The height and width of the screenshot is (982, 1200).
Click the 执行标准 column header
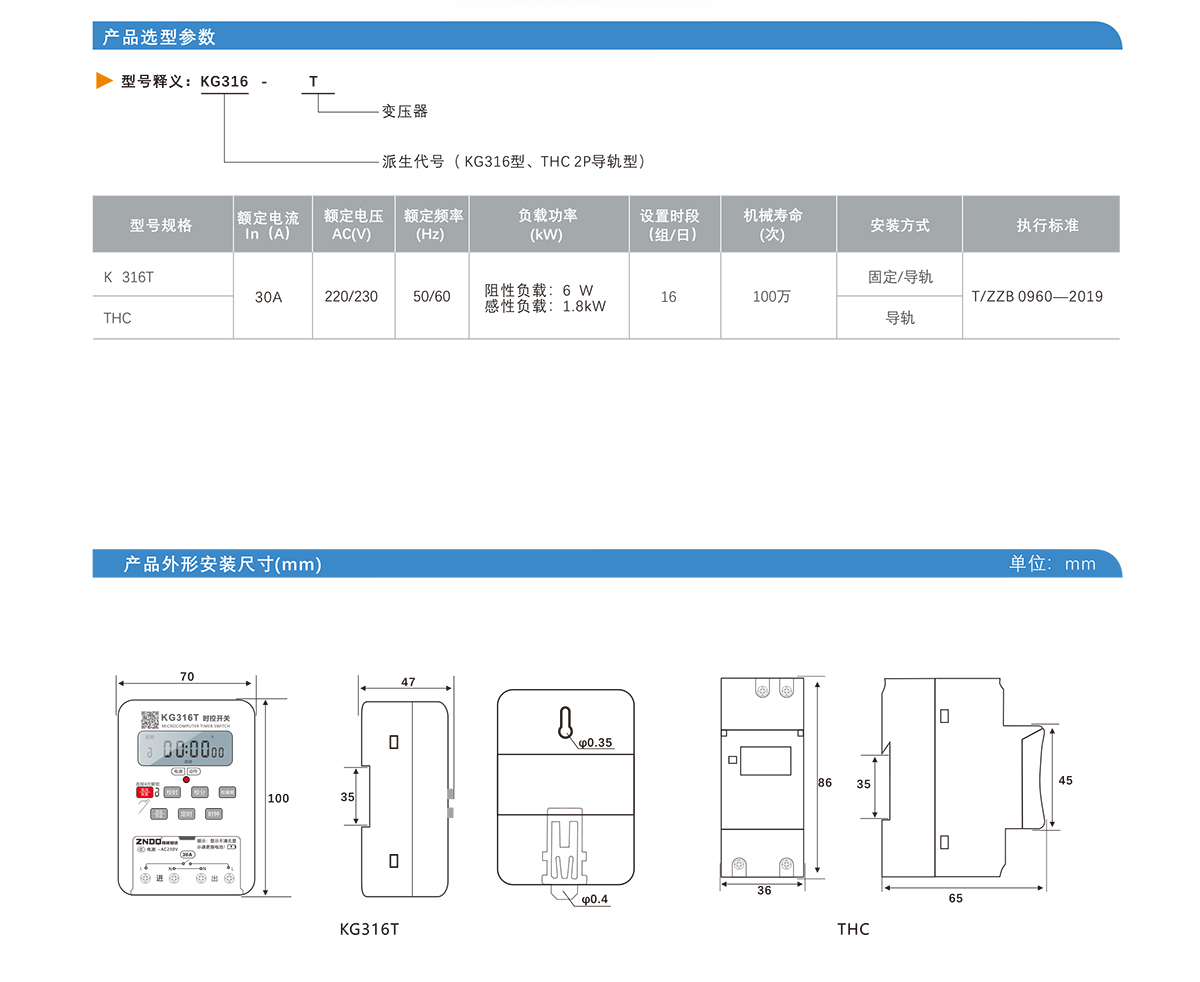tap(1040, 225)
